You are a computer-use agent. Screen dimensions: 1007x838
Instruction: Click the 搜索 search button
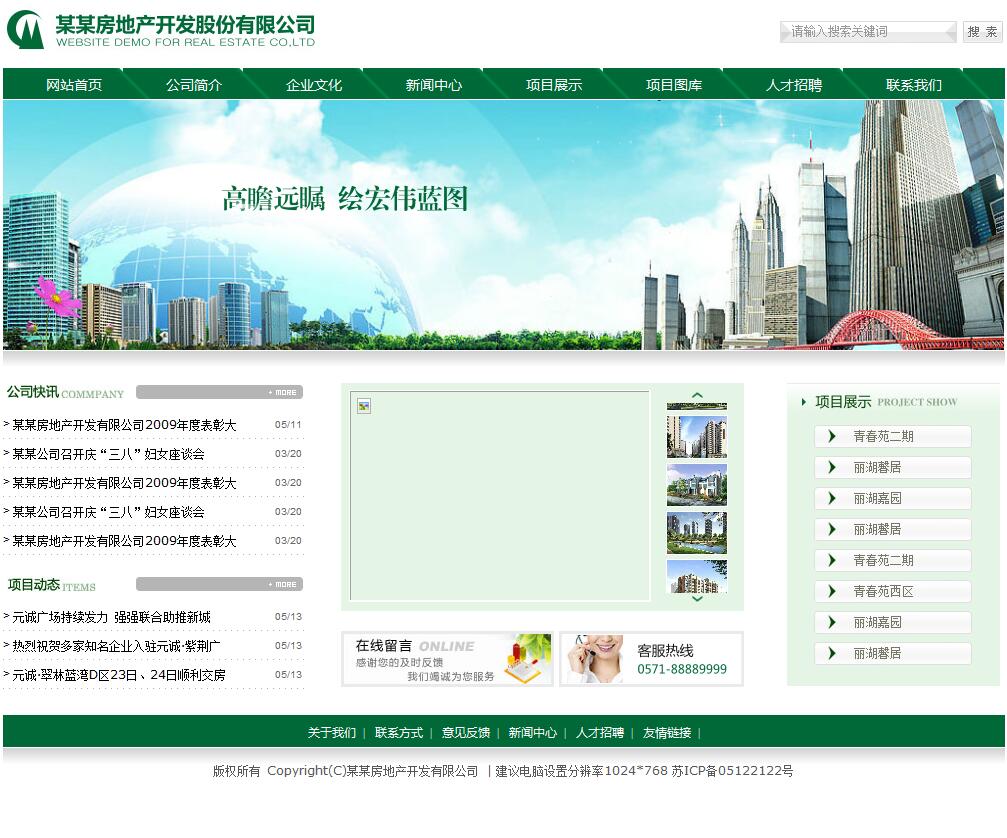point(983,31)
